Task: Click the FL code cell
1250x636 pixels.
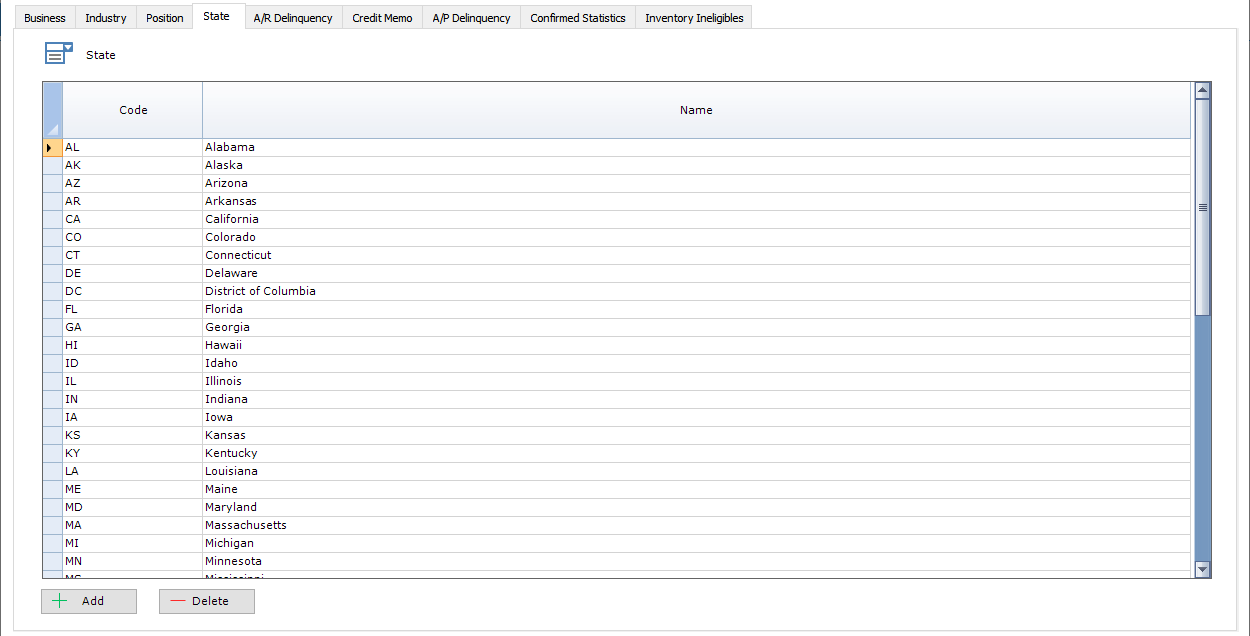Action: 133,309
